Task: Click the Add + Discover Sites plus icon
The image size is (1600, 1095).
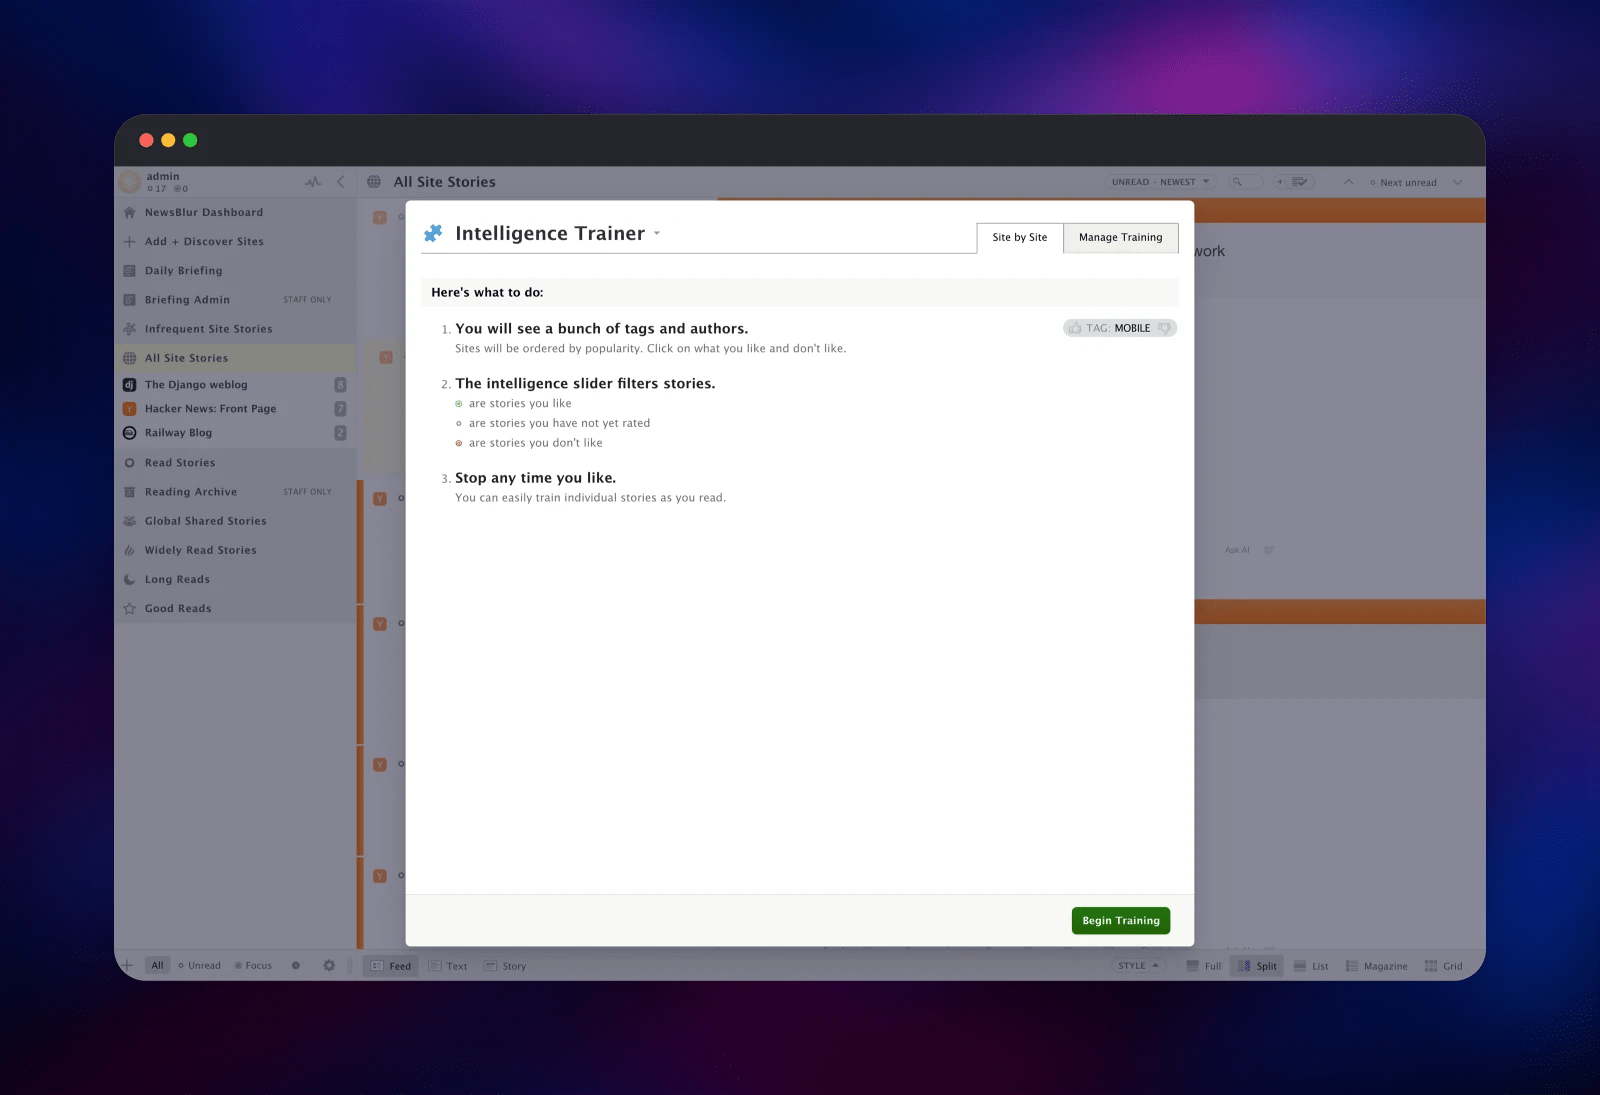Action: 129,241
